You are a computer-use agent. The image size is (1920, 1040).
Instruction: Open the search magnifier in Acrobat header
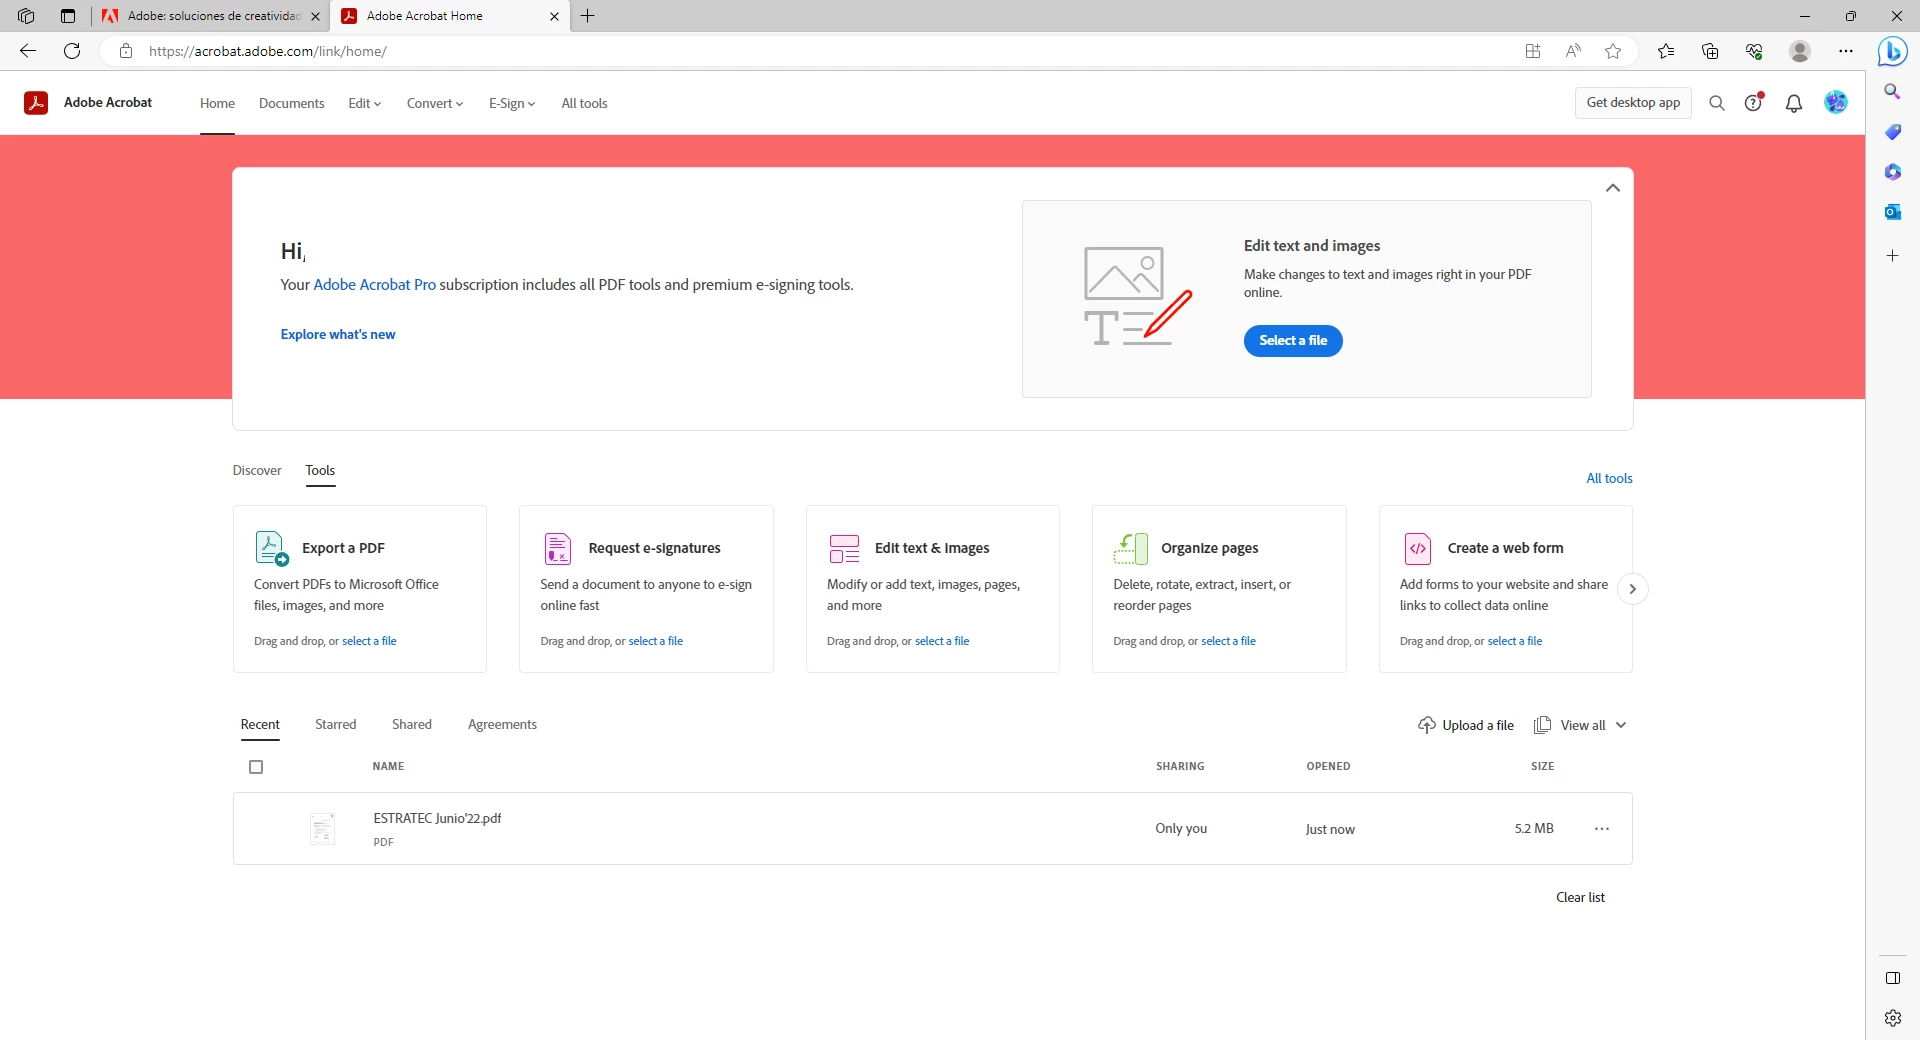click(x=1717, y=103)
